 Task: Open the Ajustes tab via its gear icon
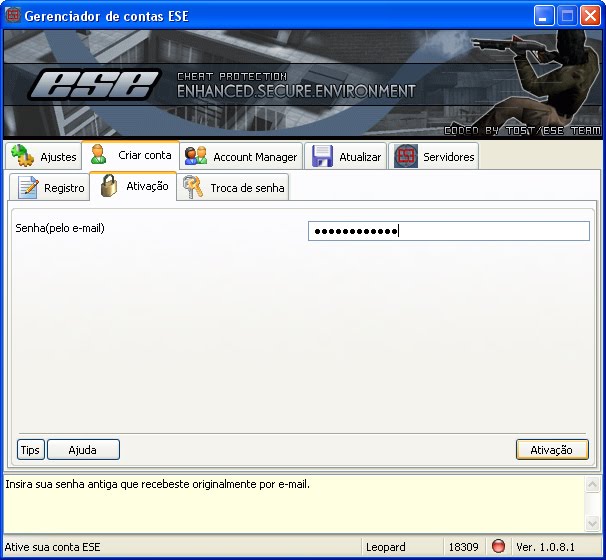(23, 156)
